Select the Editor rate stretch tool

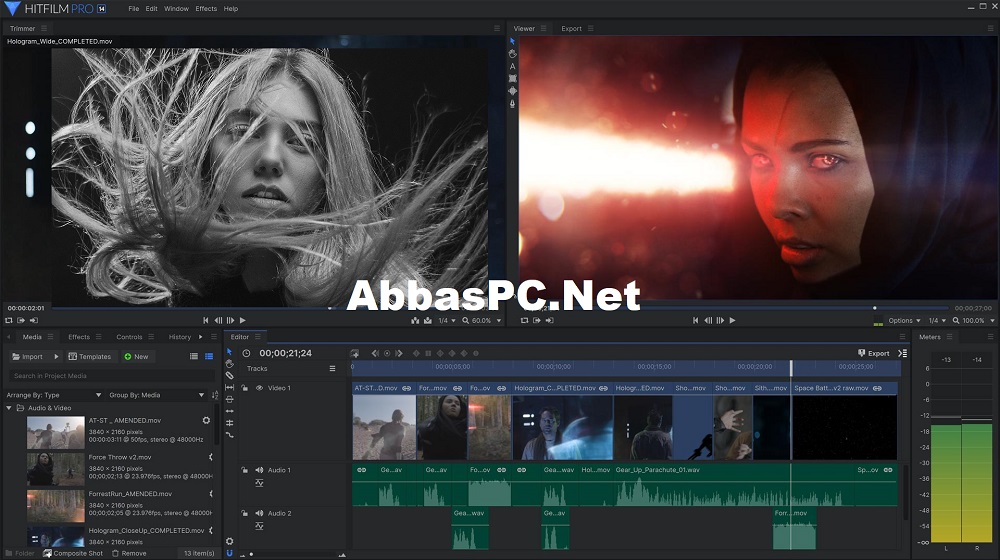coord(230,435)
